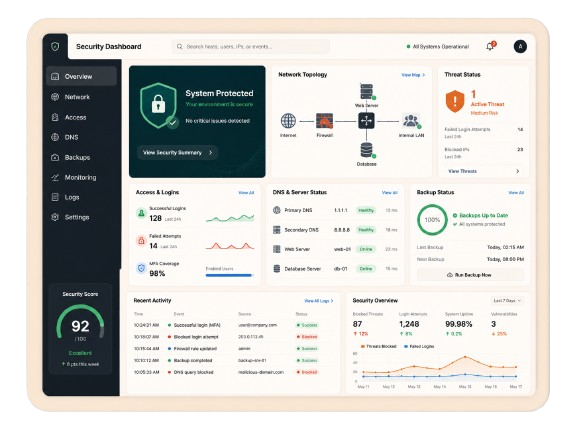Open the View Map link
The width and height of the screenshot is (577, 433).
pos(413,75)
